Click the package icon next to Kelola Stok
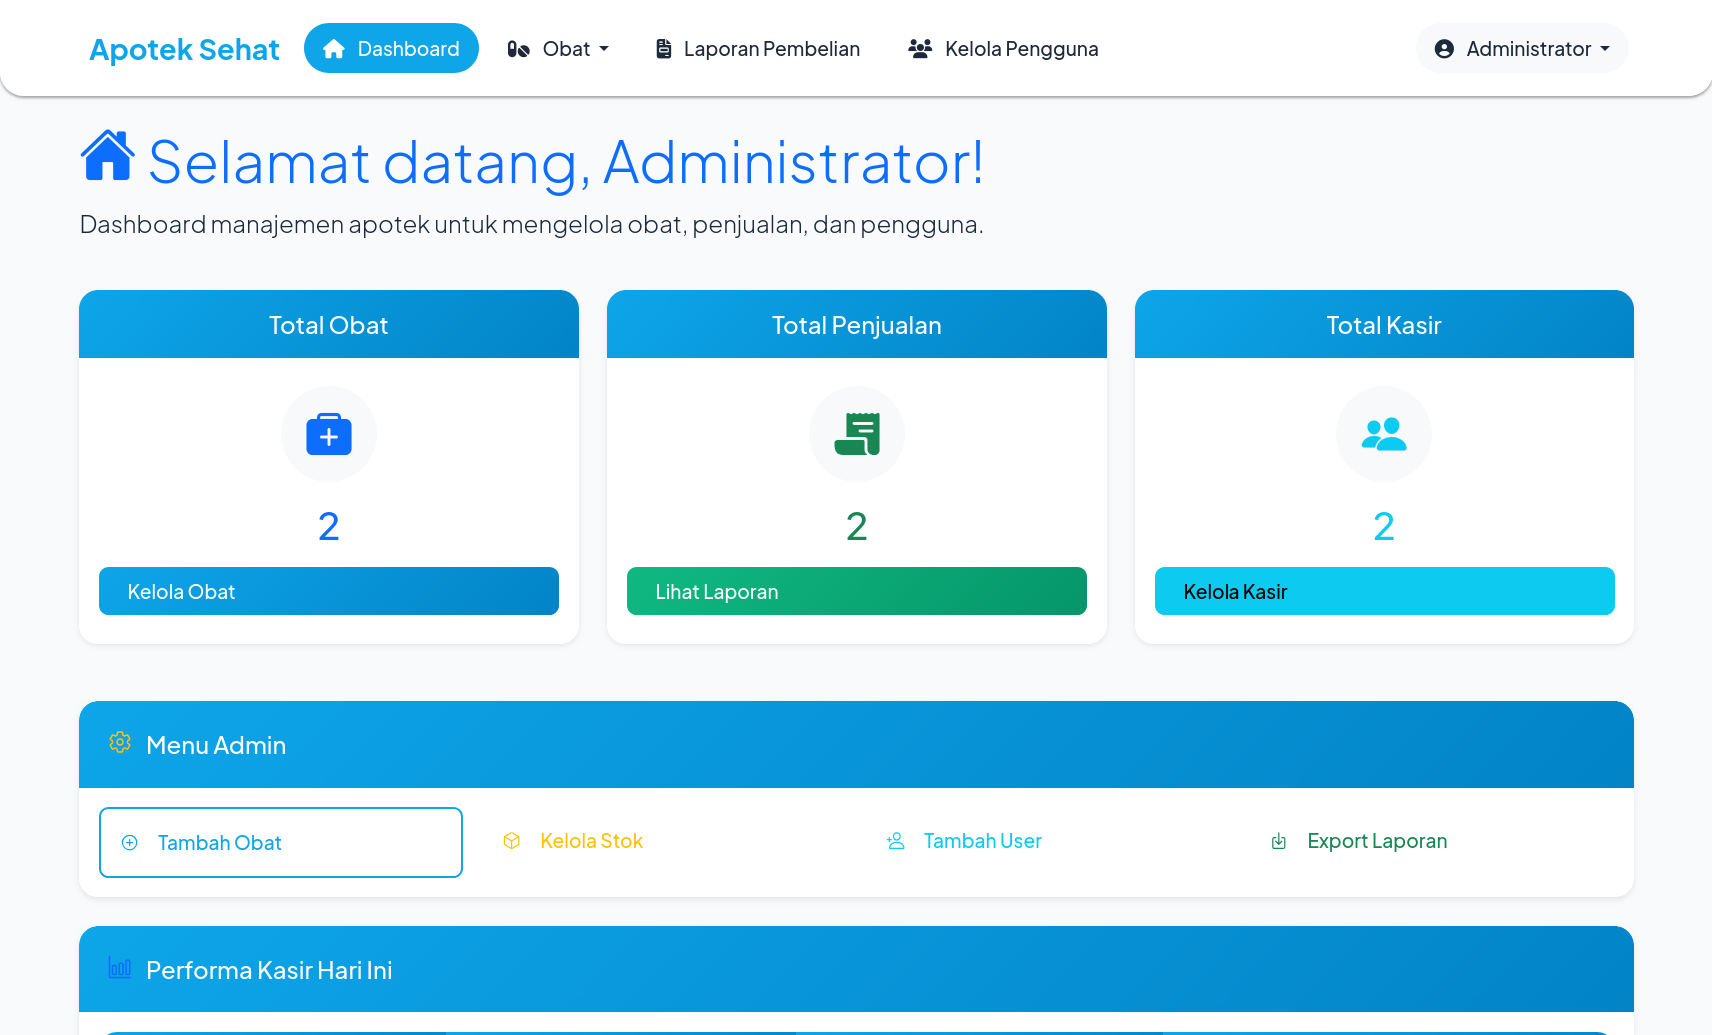The image size is (1713, 1035). (512, 841)
